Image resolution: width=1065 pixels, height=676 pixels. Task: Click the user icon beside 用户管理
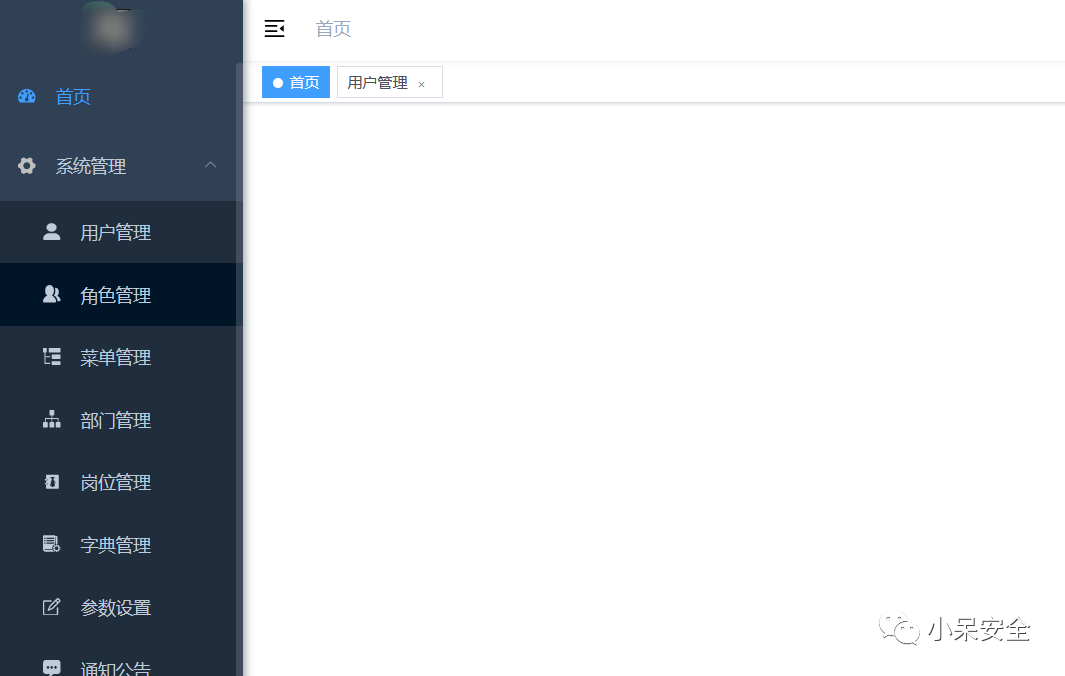click(x=52, y=232)
